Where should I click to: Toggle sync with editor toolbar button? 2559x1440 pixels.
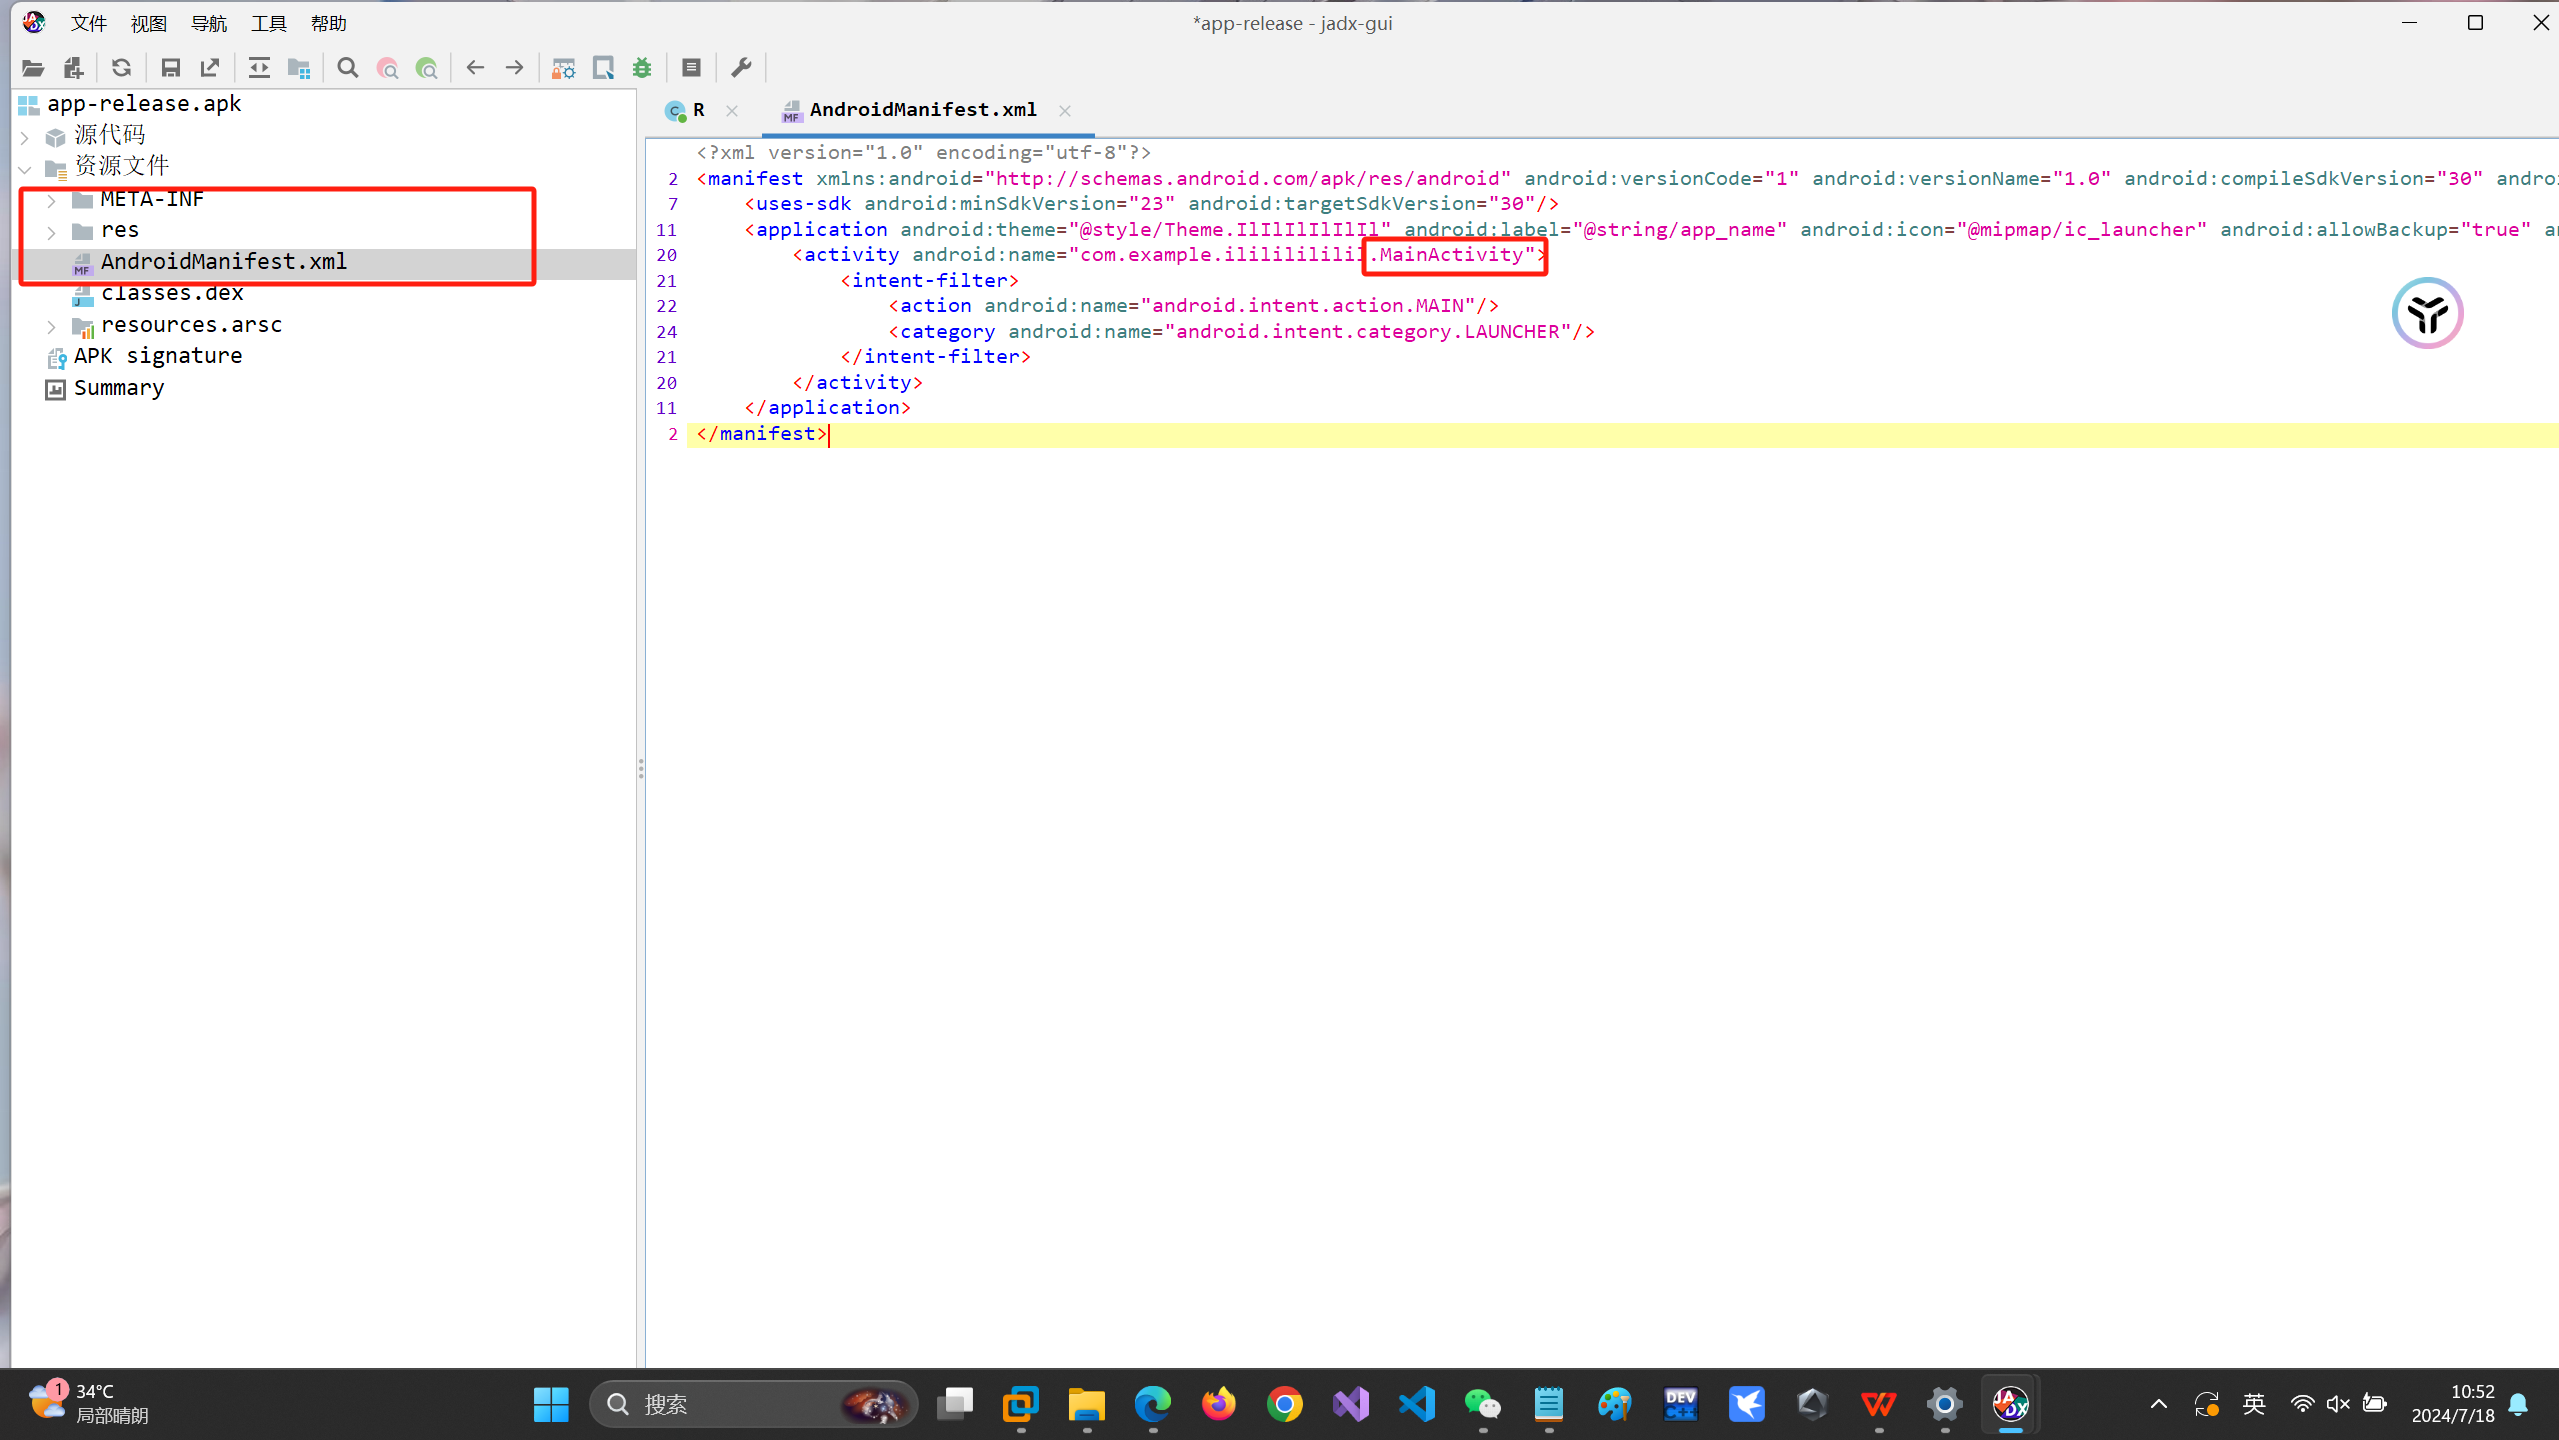coord(259,68)
